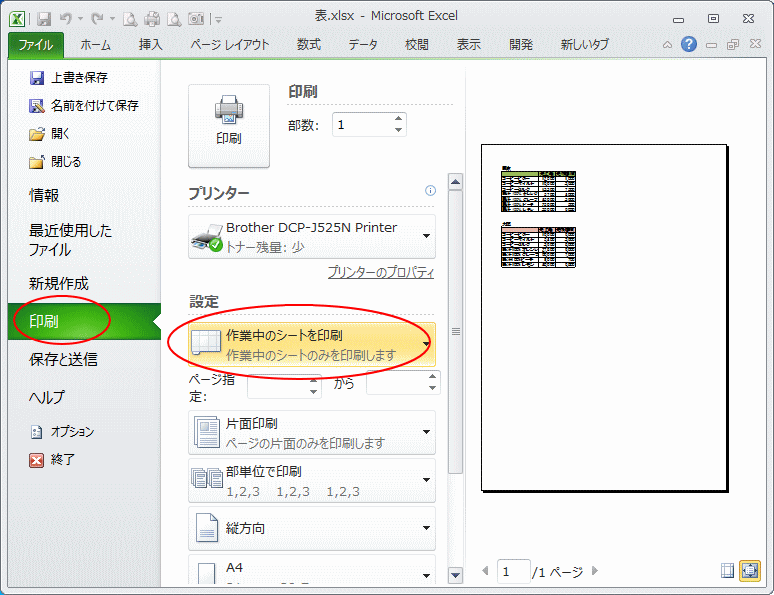774x595 pixels.
Task: Click the Excel application icon in the title bar
Action: click(x=17, y=19)
